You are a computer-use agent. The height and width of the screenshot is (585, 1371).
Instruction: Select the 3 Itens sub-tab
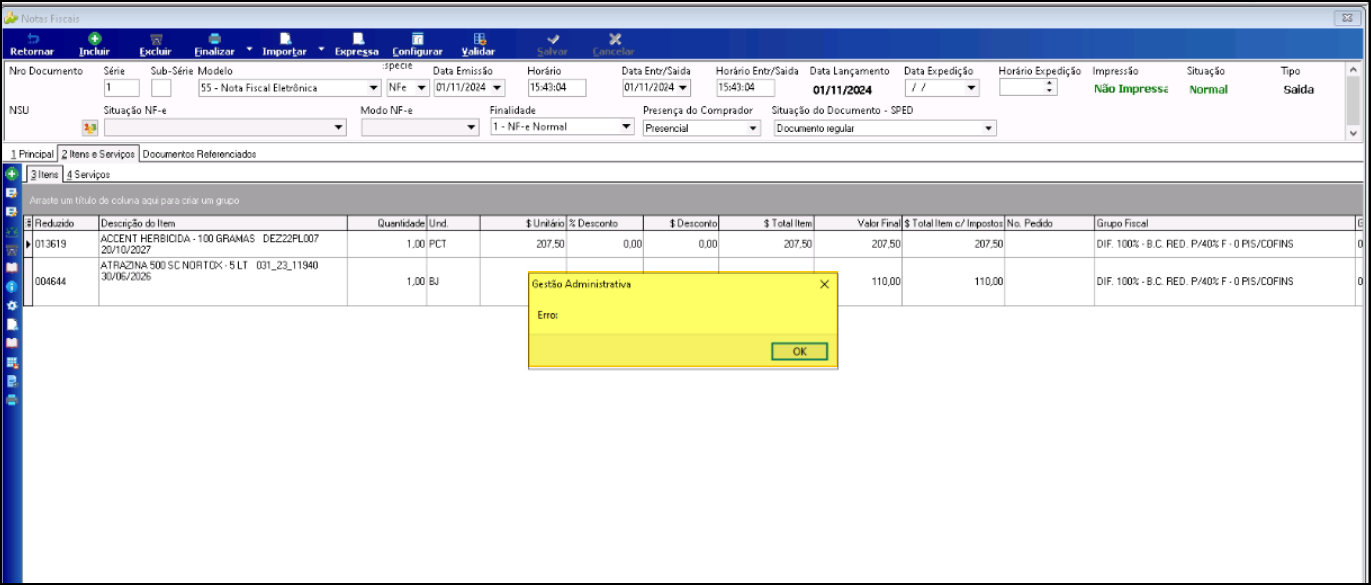click(x=44, y=175)
